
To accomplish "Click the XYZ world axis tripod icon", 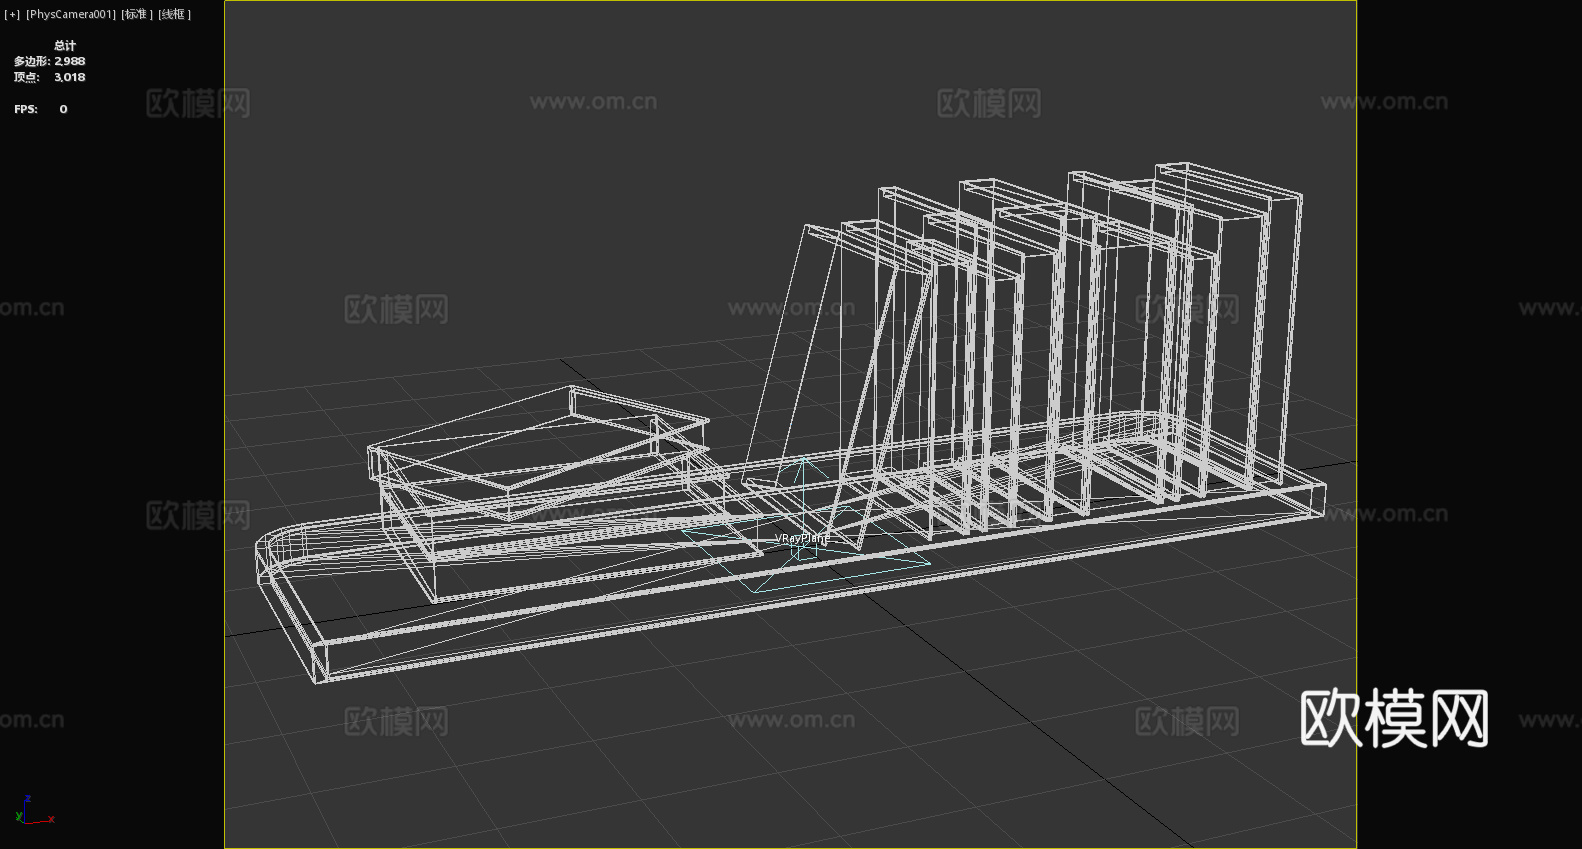I will click(34, 810).
